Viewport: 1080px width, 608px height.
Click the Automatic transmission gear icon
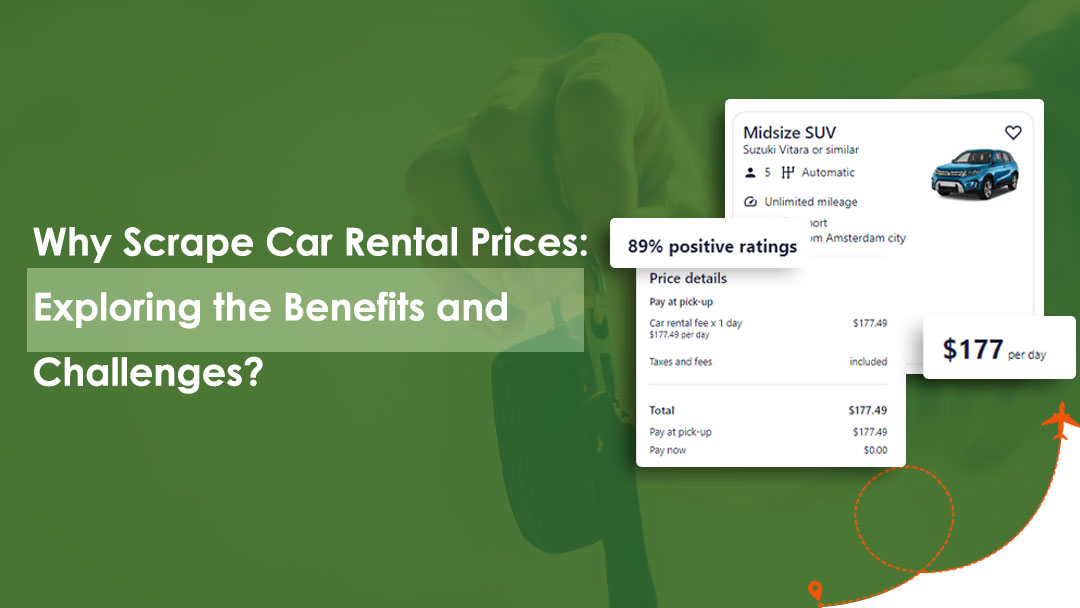point(787,172)
